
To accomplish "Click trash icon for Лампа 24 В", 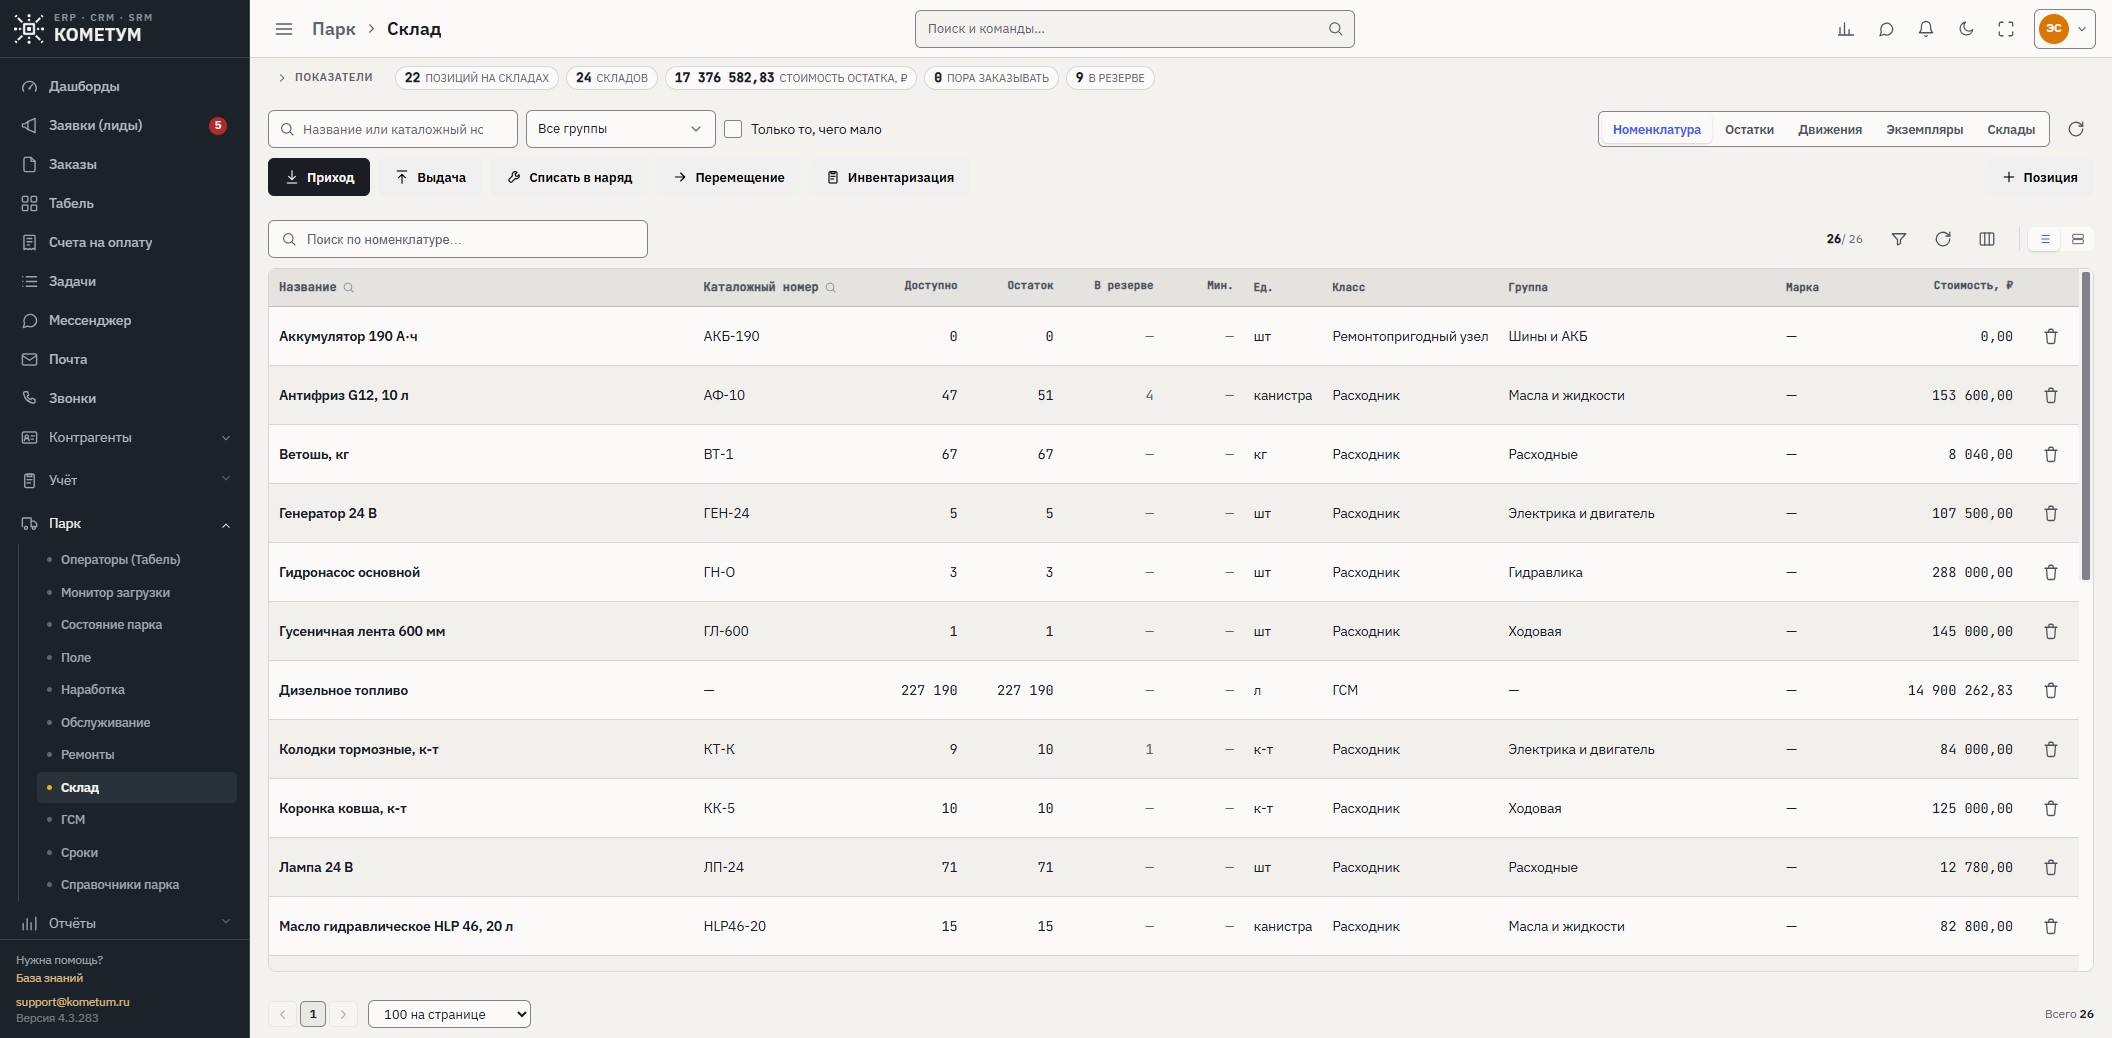I will tap(2051, 867).
